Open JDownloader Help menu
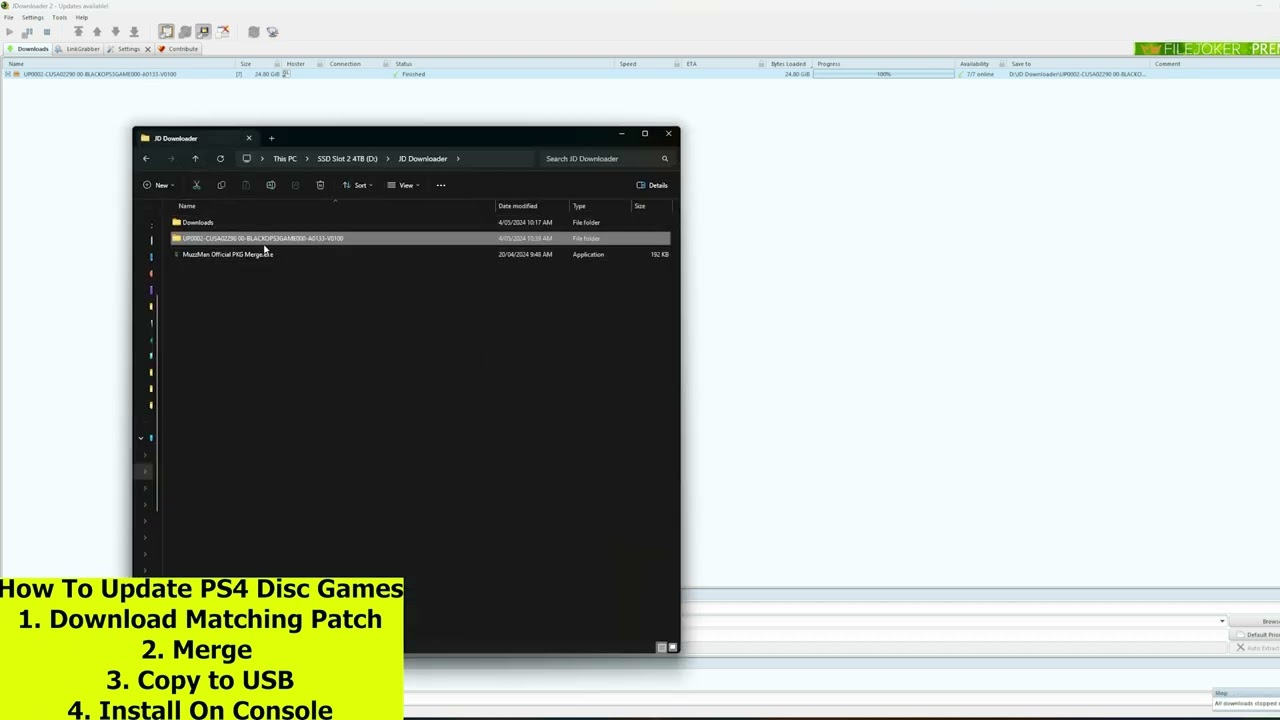Image resolution: width=1280 pixels, height=720 pixels. click(82, 17)
